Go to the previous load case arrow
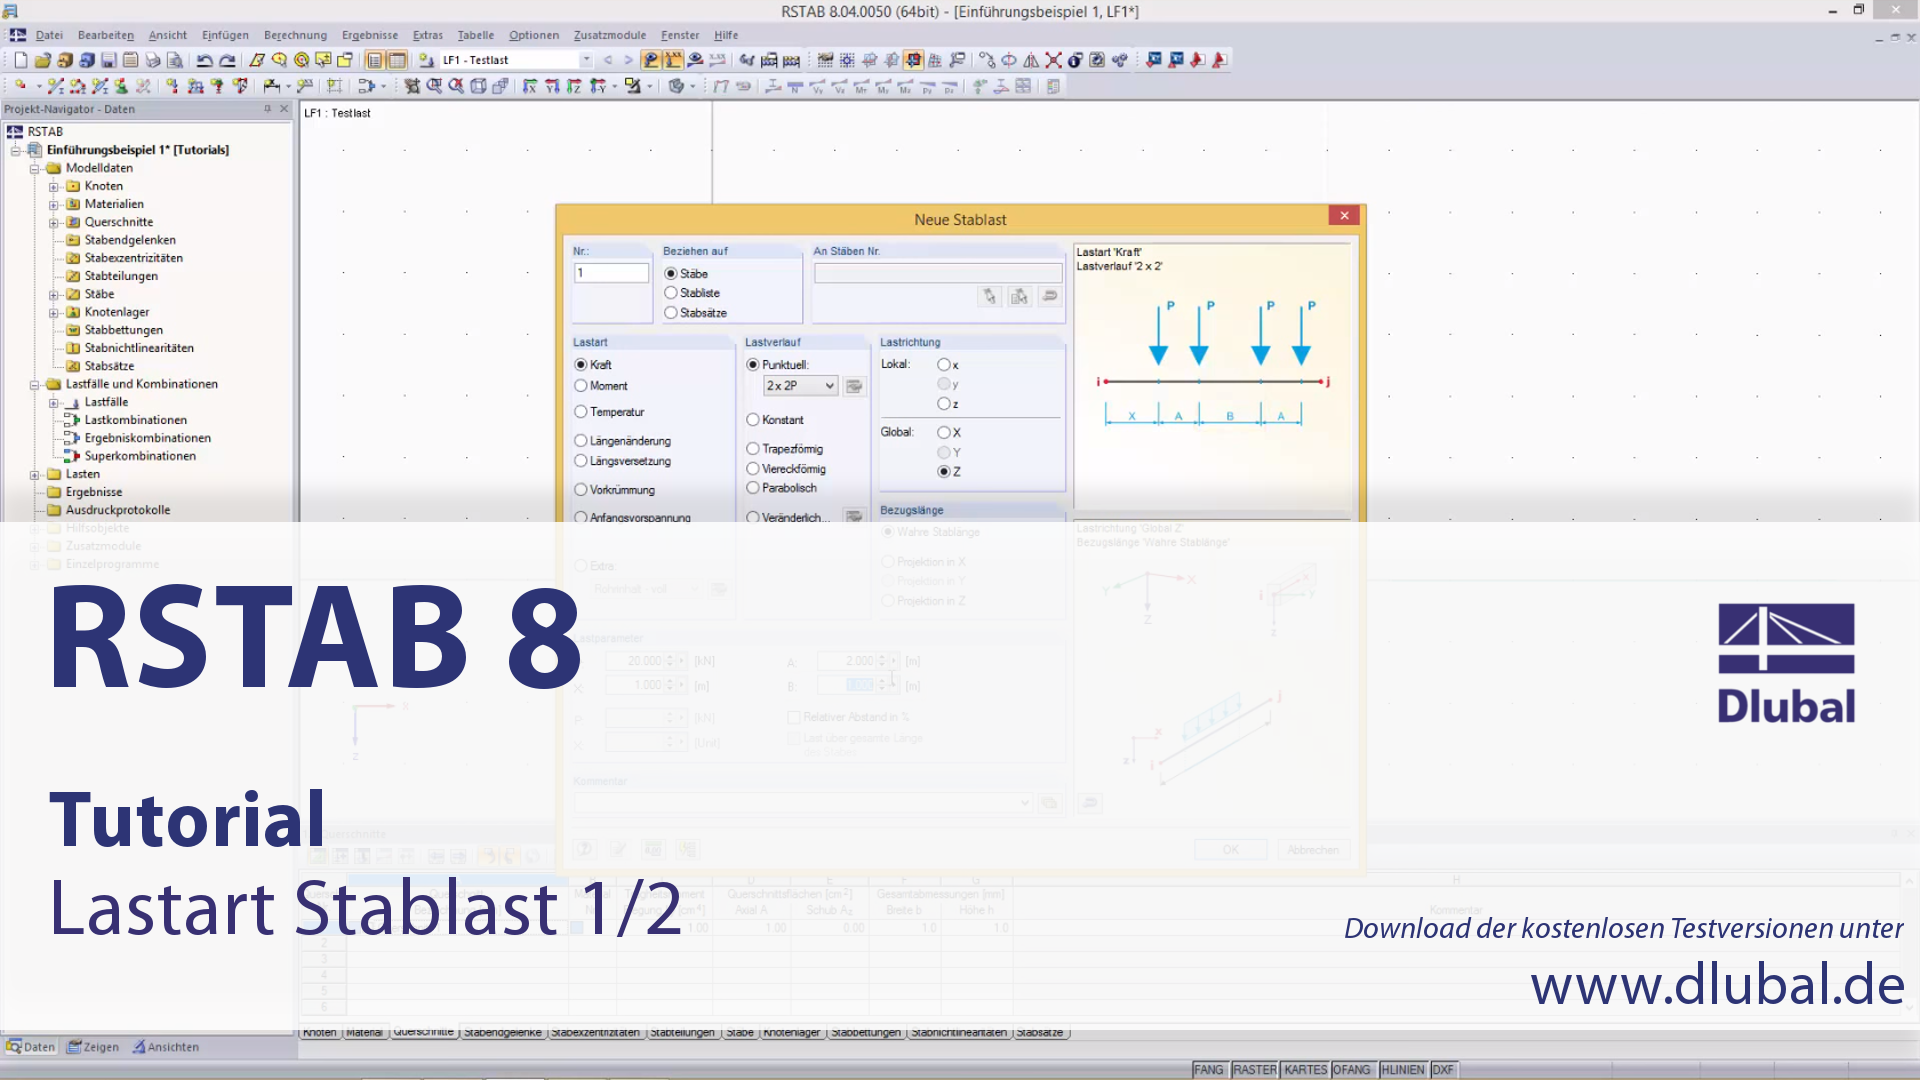The image size is (1920, 1080). click(x=608, y=60)
